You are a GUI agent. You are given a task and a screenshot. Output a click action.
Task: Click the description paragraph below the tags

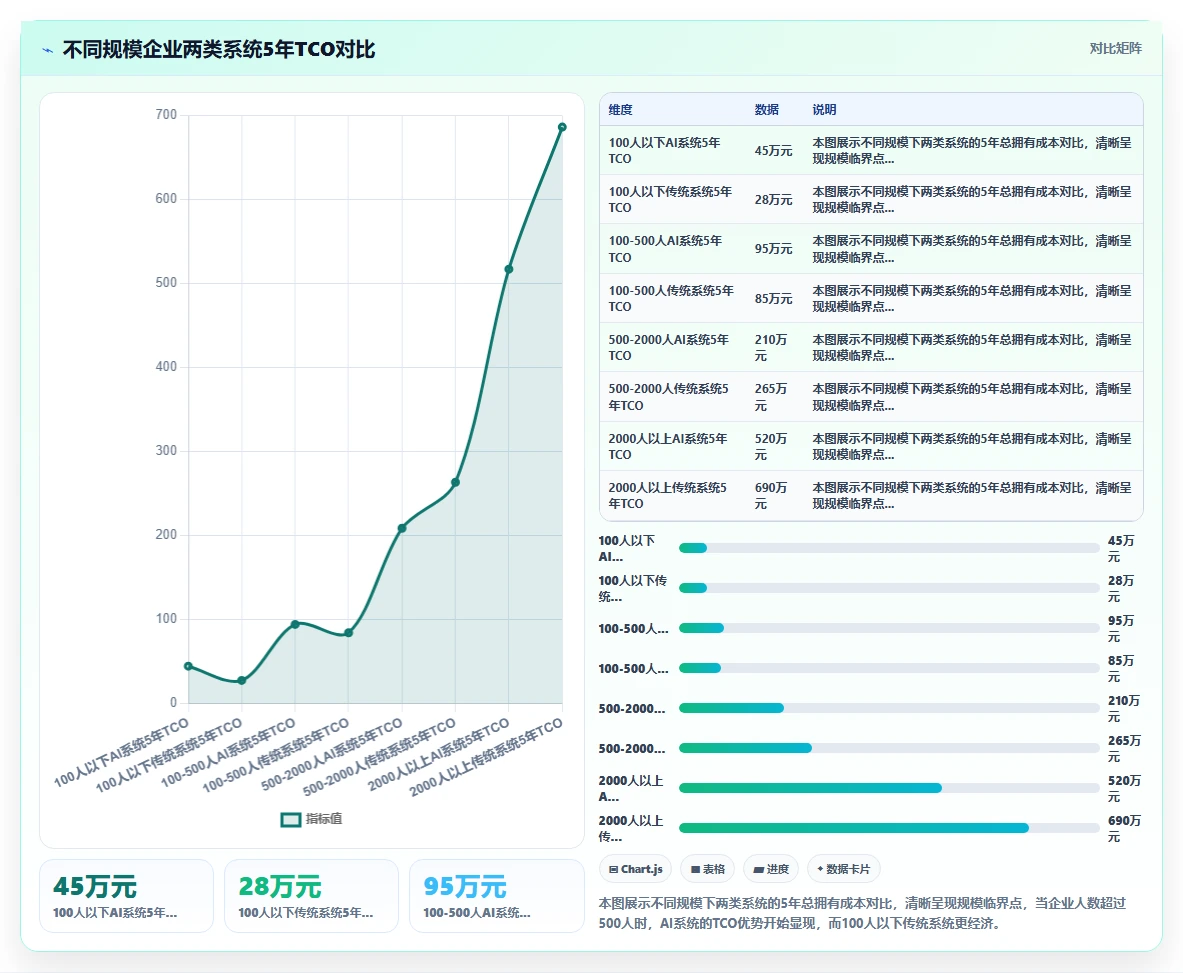click(862, 913)
